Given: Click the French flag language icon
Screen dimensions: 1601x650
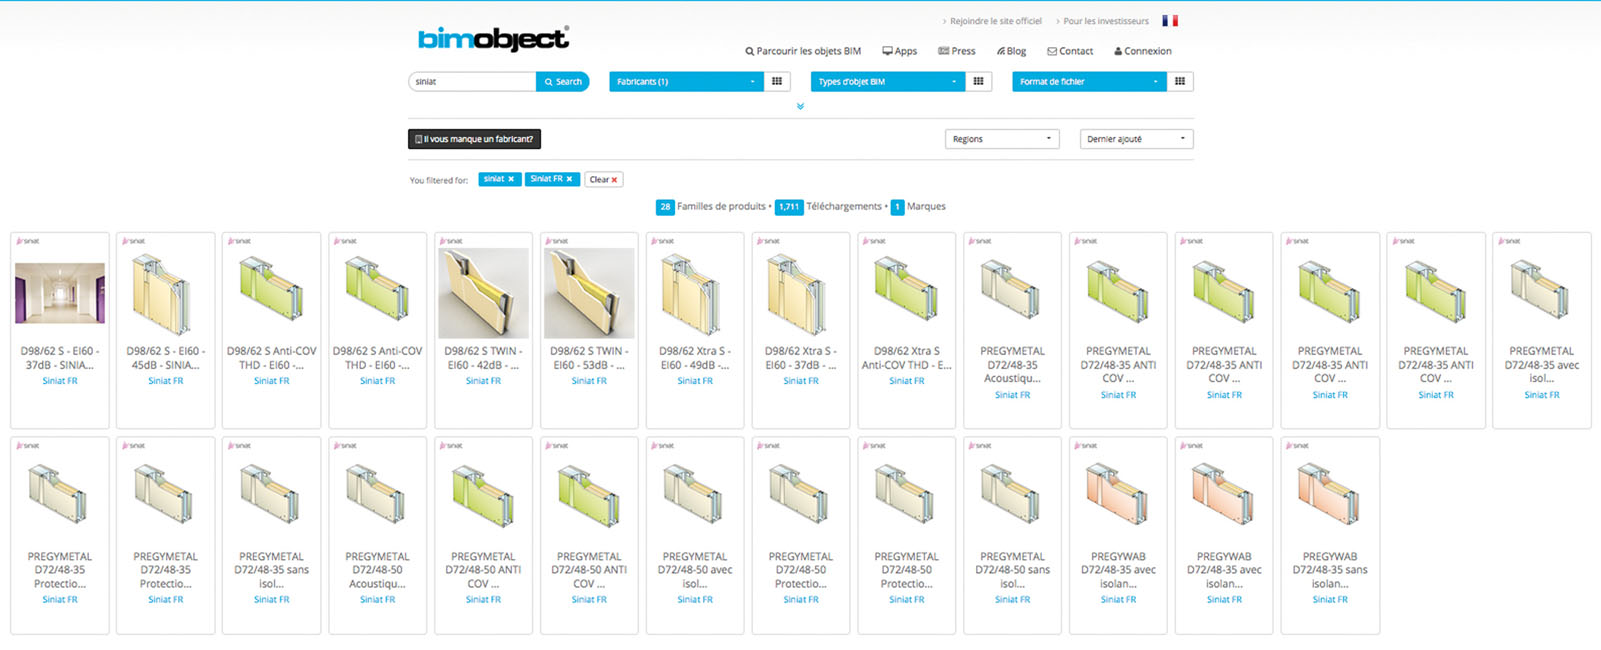Looking at the screenshot, I should [x=1170, y=21].
